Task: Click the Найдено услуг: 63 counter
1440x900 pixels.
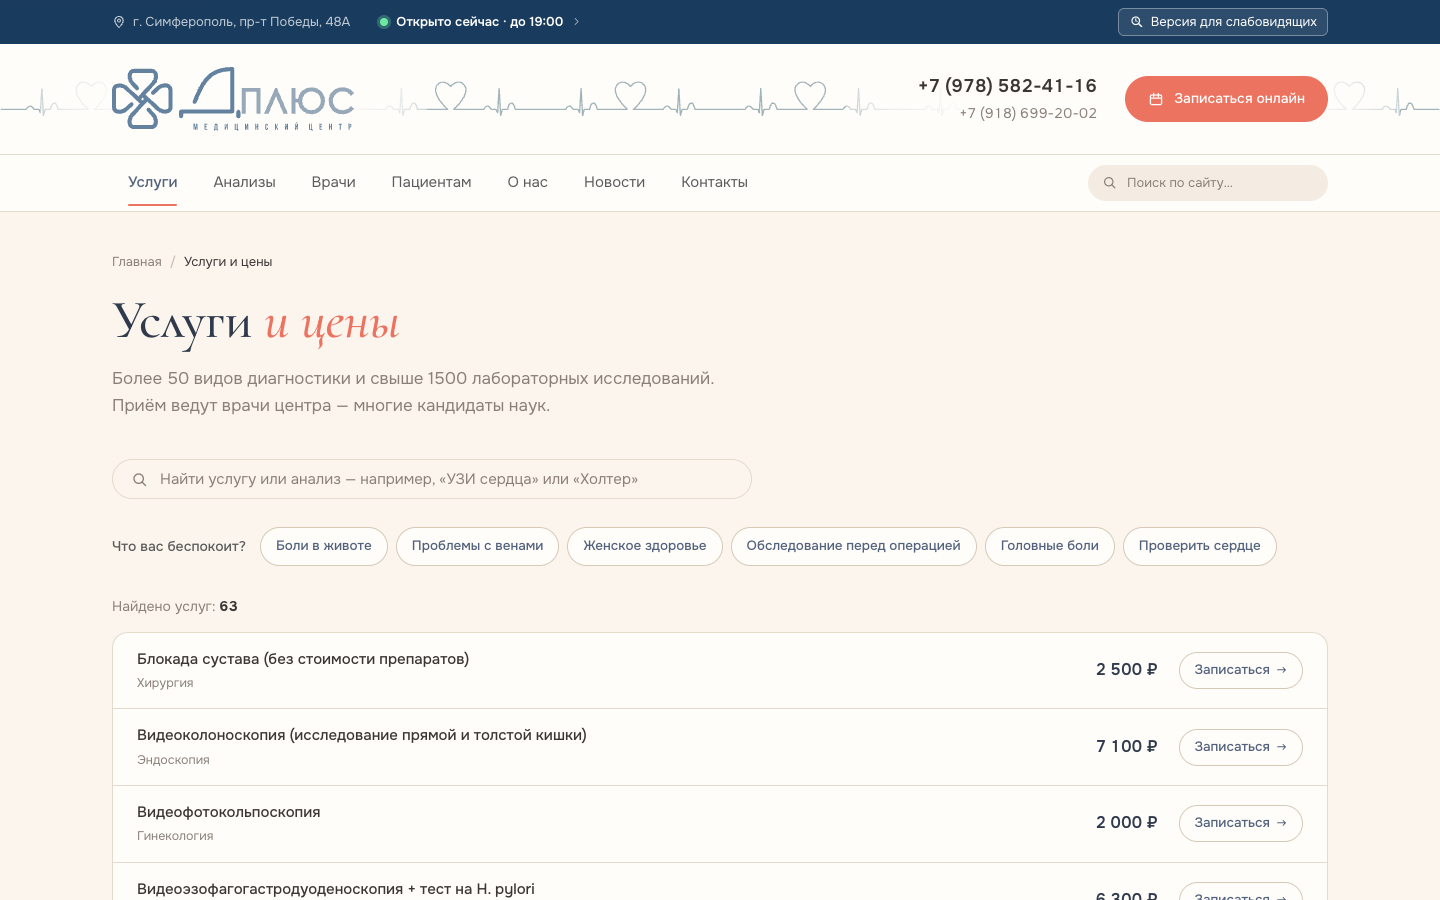Action: [175, 606]
